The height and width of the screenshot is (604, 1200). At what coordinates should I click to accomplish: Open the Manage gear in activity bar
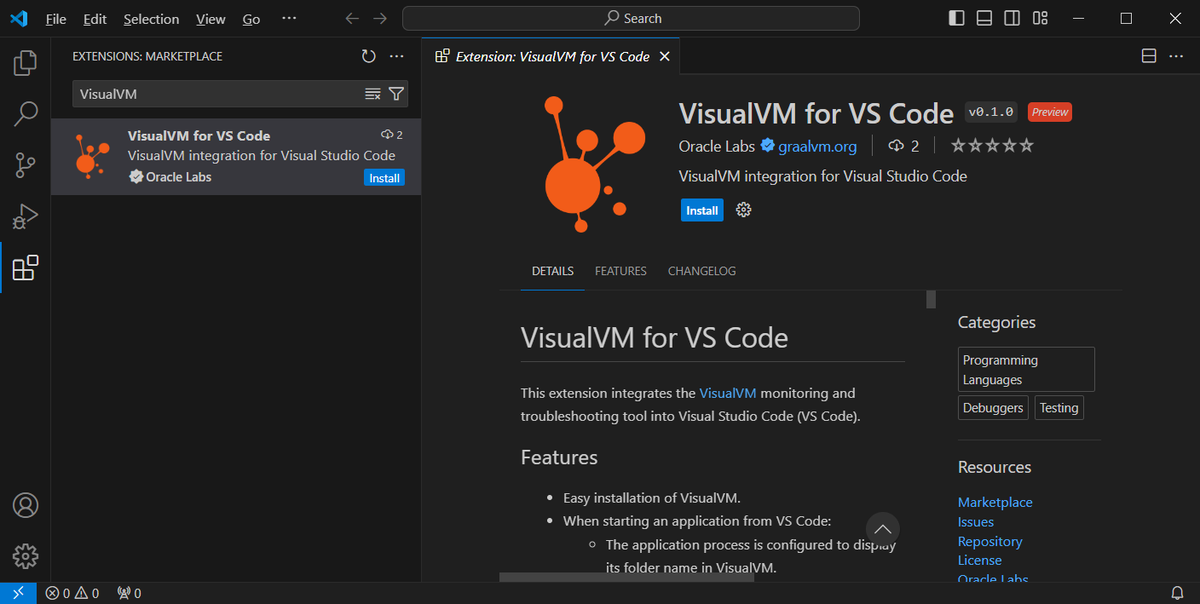[25, 555]
